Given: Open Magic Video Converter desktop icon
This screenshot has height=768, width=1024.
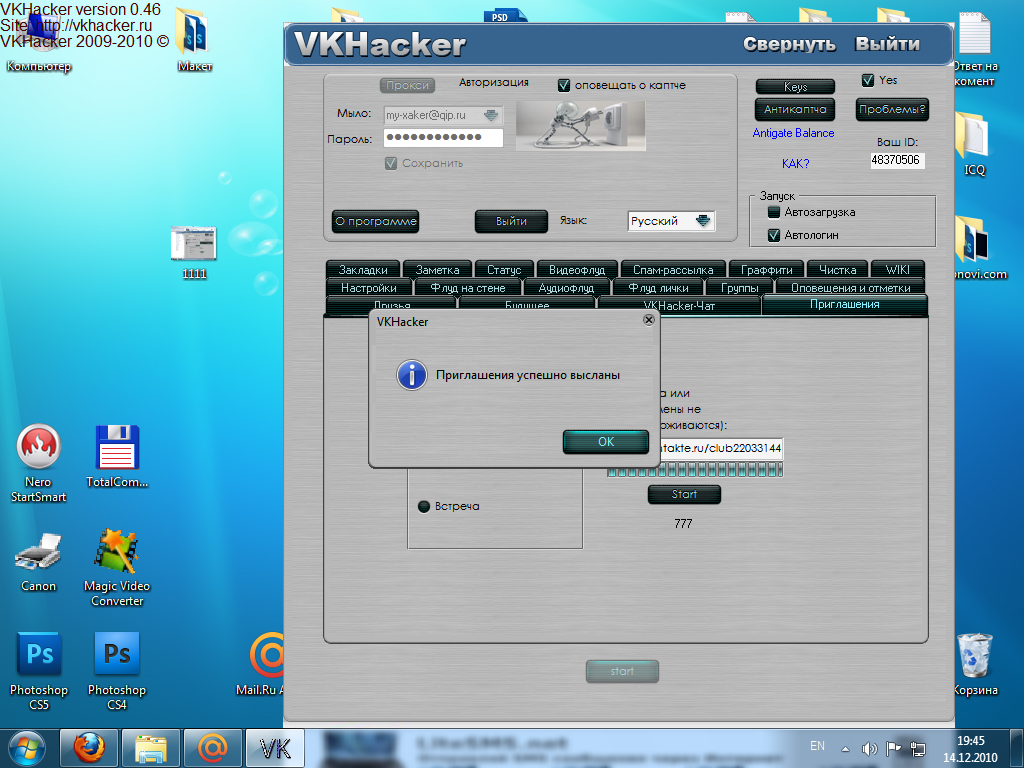Looking at the screenshot, I should [117, 566].
